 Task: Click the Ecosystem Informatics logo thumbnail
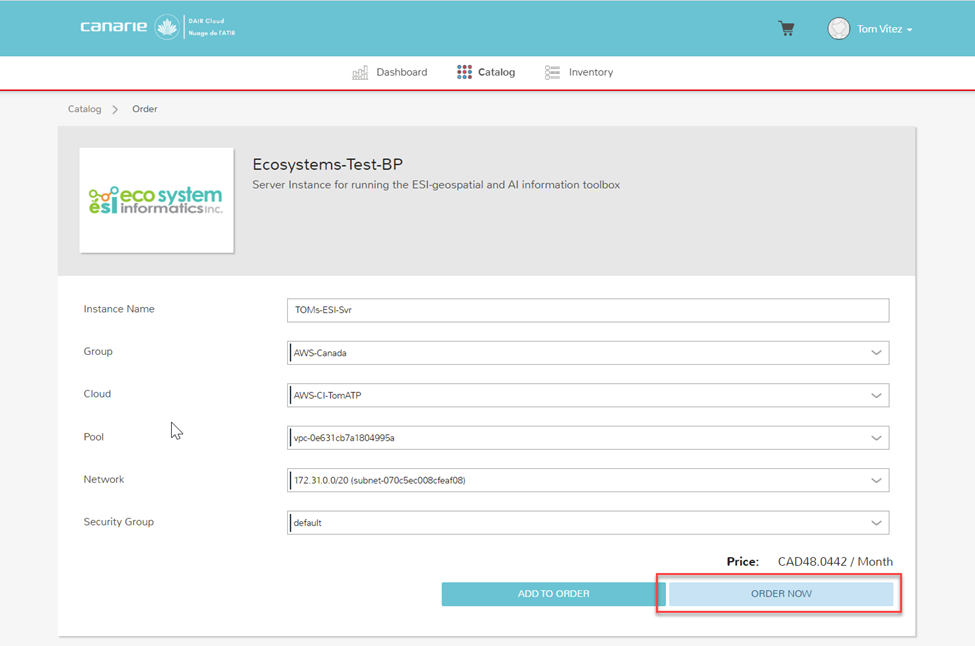(x=156, y=200)
